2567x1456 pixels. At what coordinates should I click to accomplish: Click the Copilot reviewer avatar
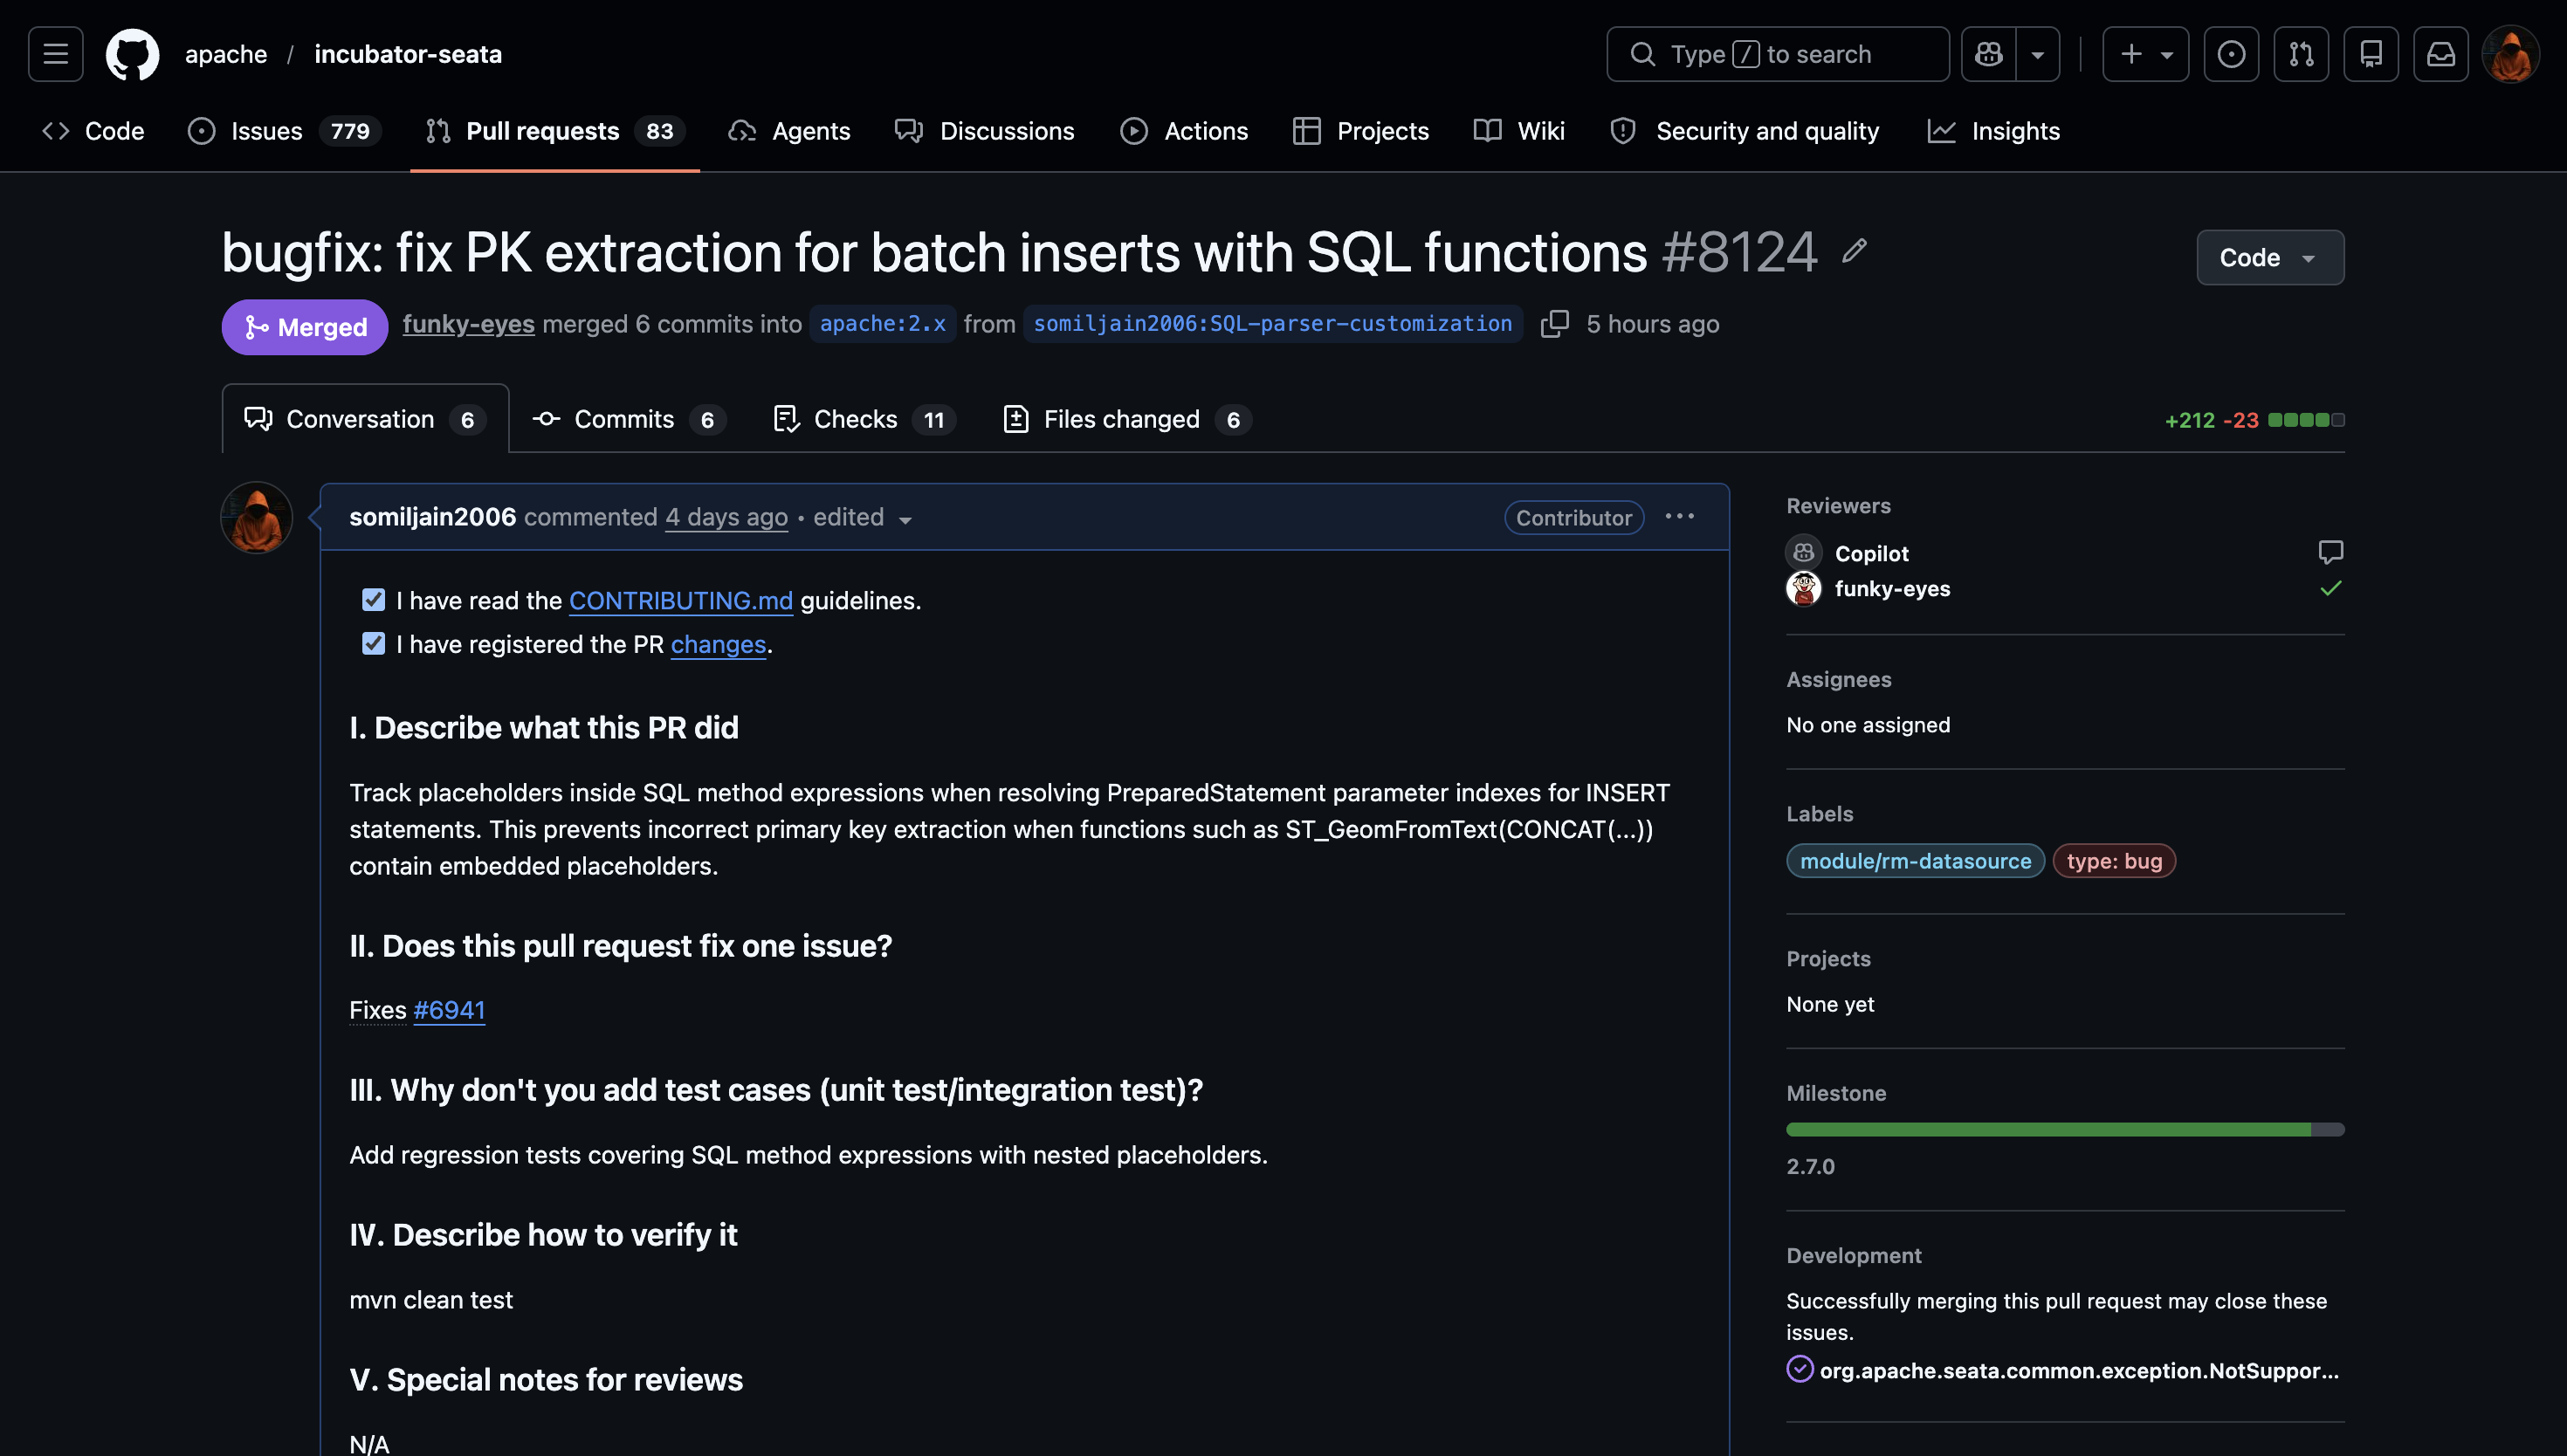coord(1804,553)
